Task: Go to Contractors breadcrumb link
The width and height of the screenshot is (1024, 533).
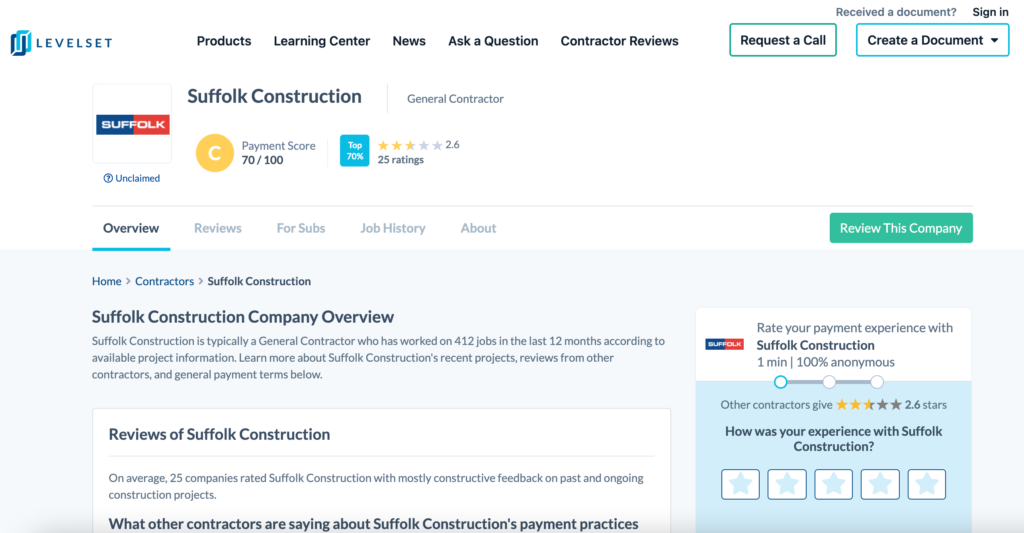Action: [164, 281]
